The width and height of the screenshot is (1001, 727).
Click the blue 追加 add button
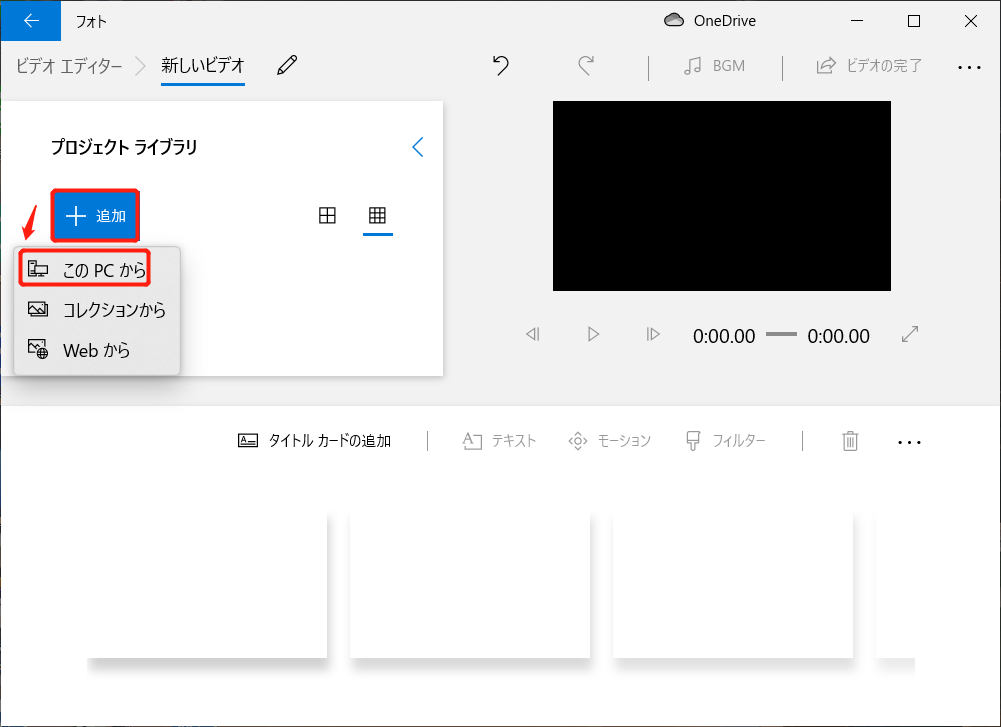pyautogui.click(x=95, y=216)
